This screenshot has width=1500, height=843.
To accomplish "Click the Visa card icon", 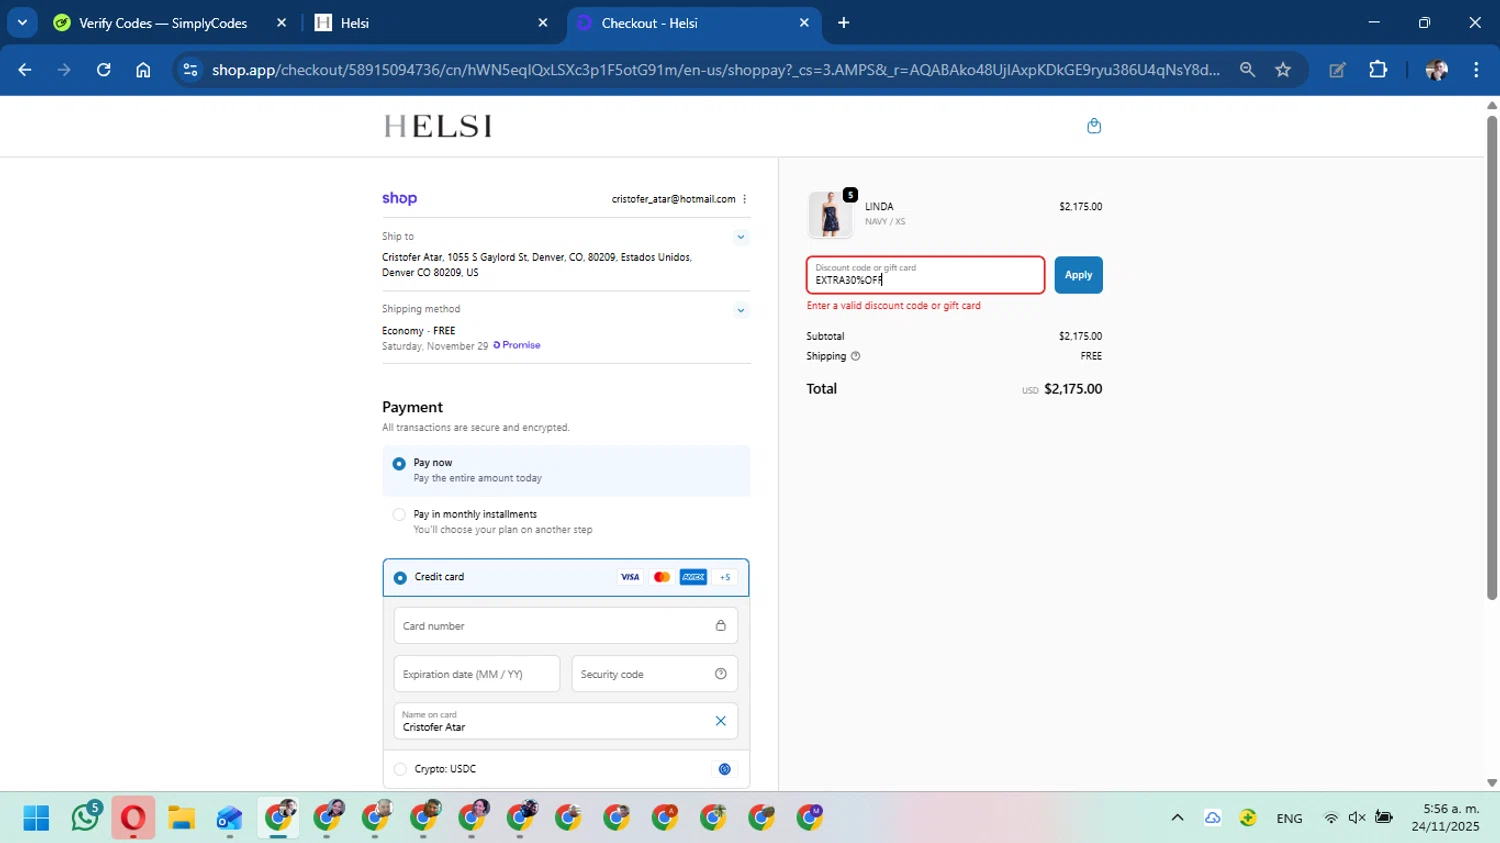I will [630, 577].
